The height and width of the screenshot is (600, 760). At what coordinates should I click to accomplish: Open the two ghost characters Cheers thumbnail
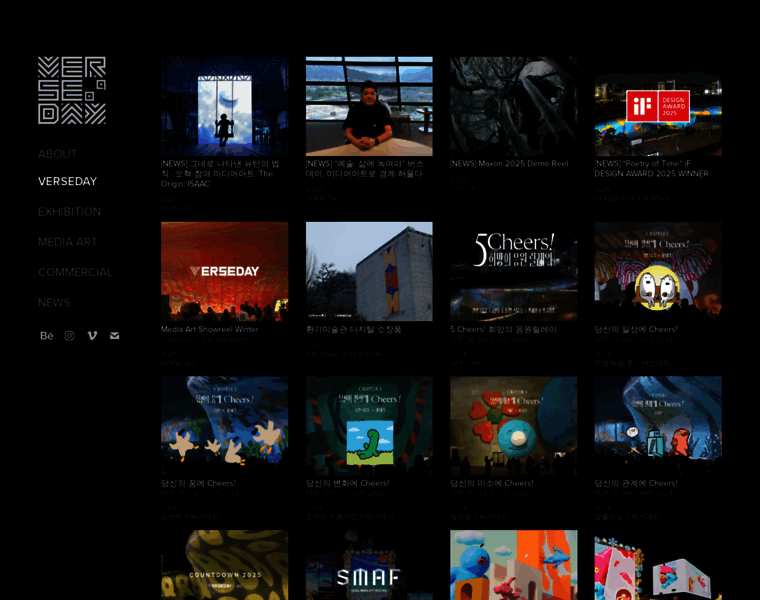(658, 271)
